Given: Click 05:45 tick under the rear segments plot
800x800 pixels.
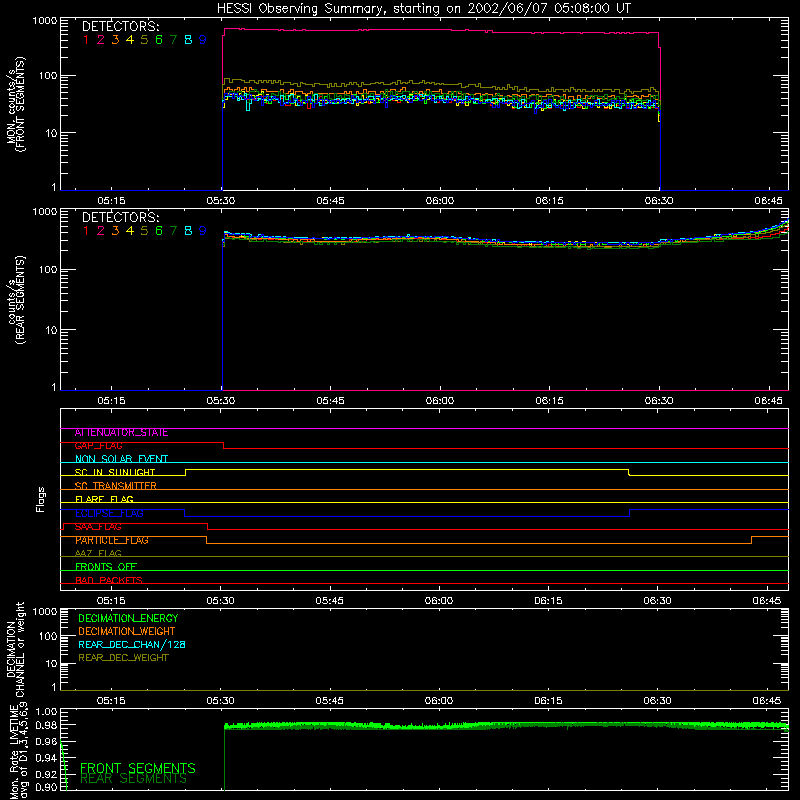Looking at the screenshot, I should [330, 401].
